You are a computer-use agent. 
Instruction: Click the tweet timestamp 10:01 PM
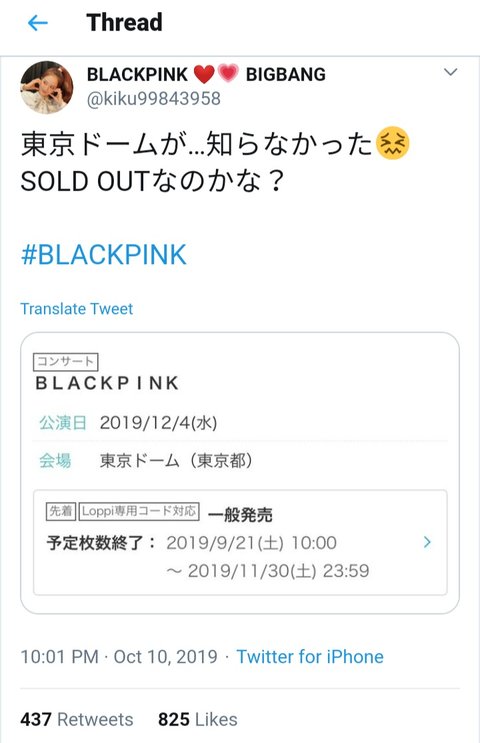[x=59, y=657]
